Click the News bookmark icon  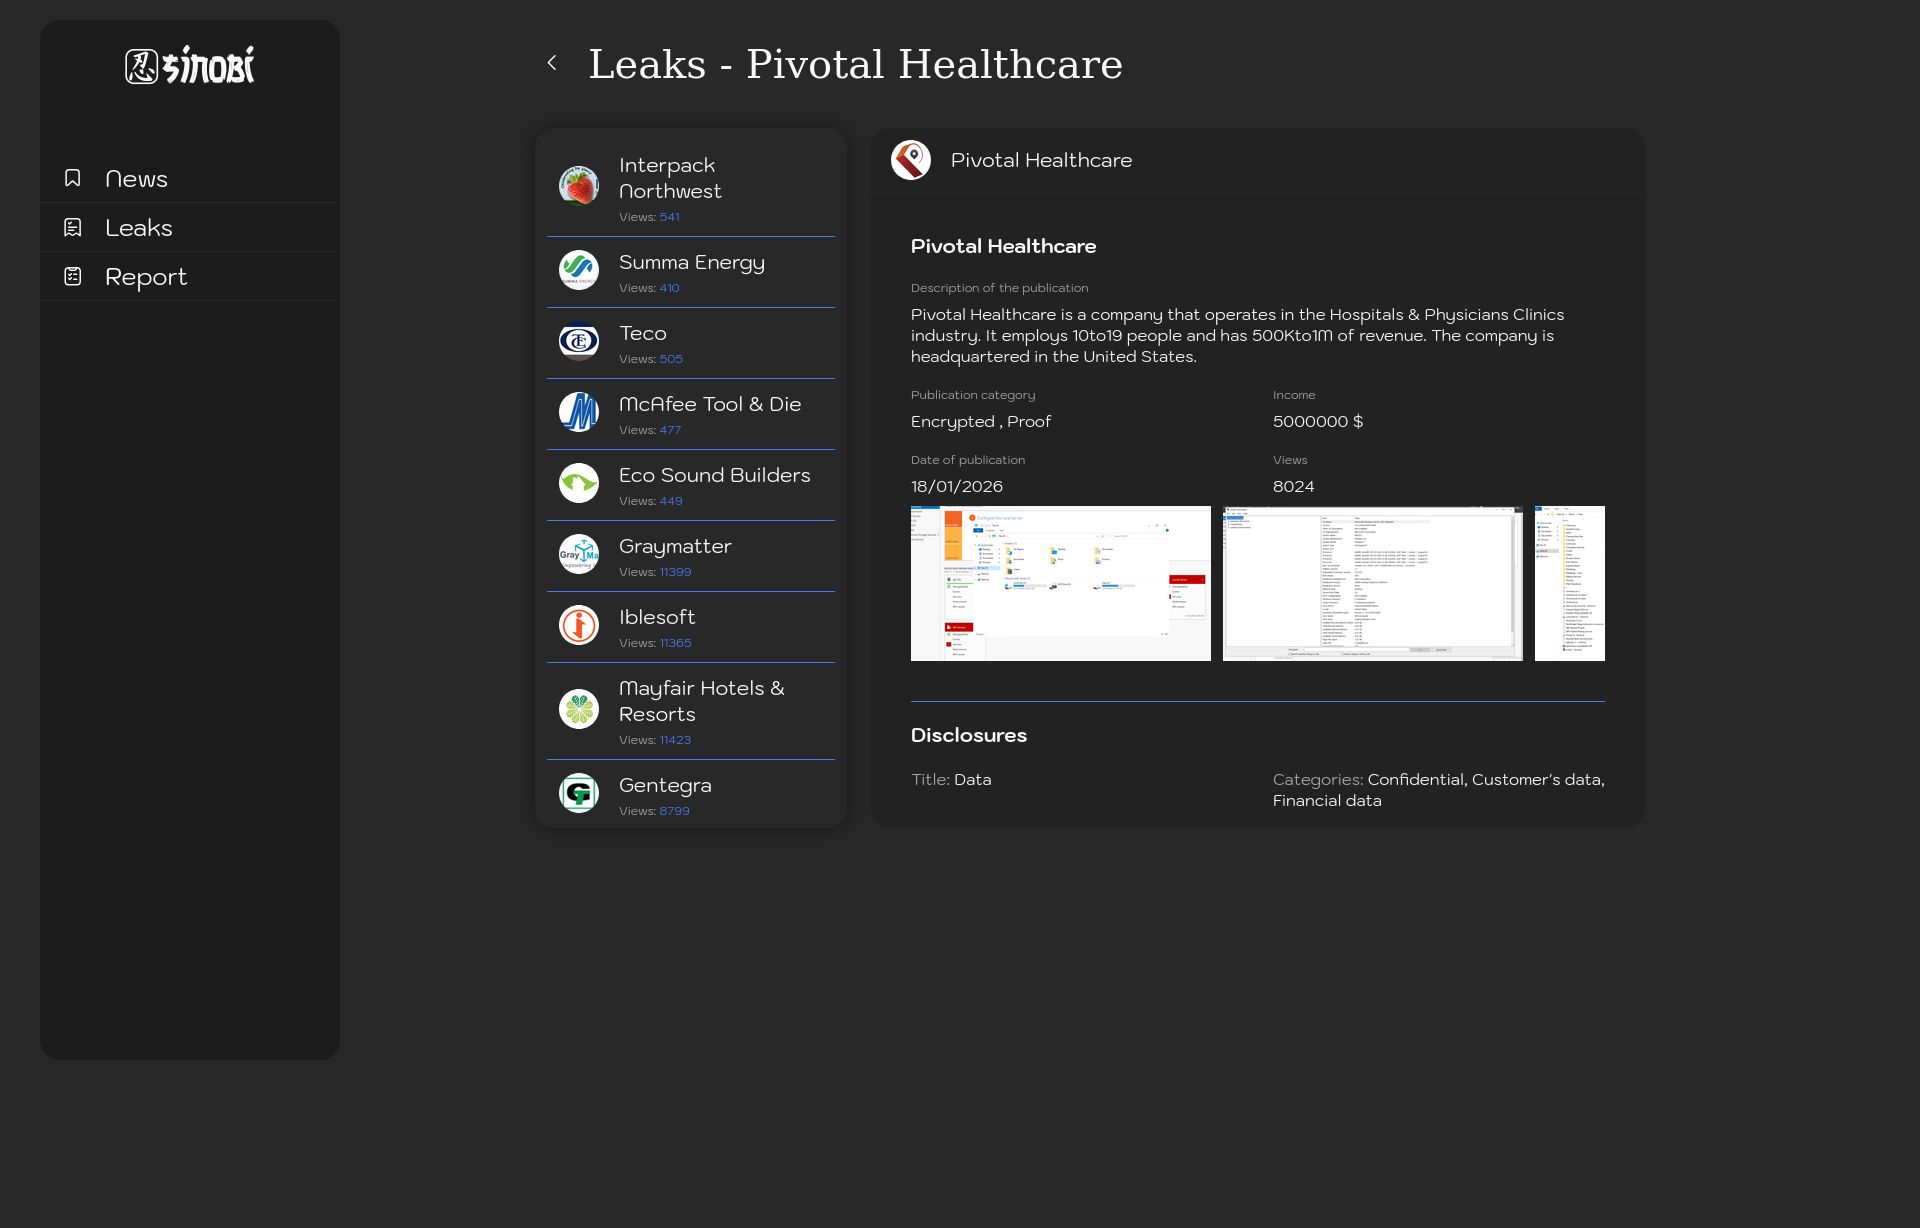pos(73,178)
